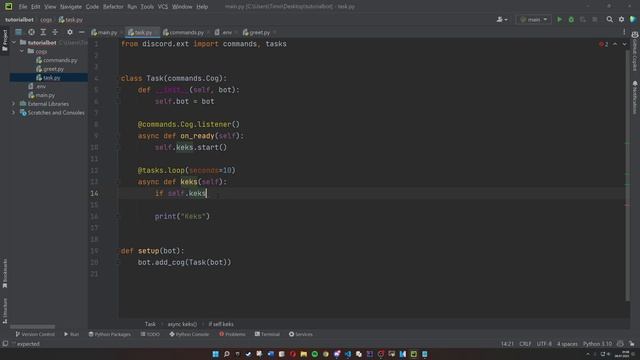
Task: Go to previous highlighted error arrow
Action: (615, 44)
